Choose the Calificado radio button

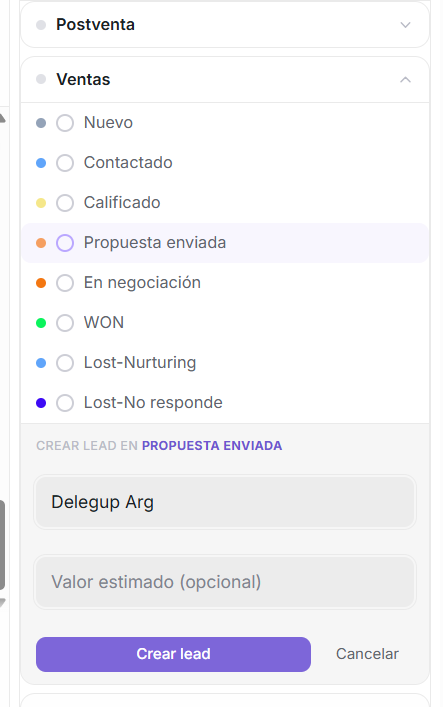65,203
